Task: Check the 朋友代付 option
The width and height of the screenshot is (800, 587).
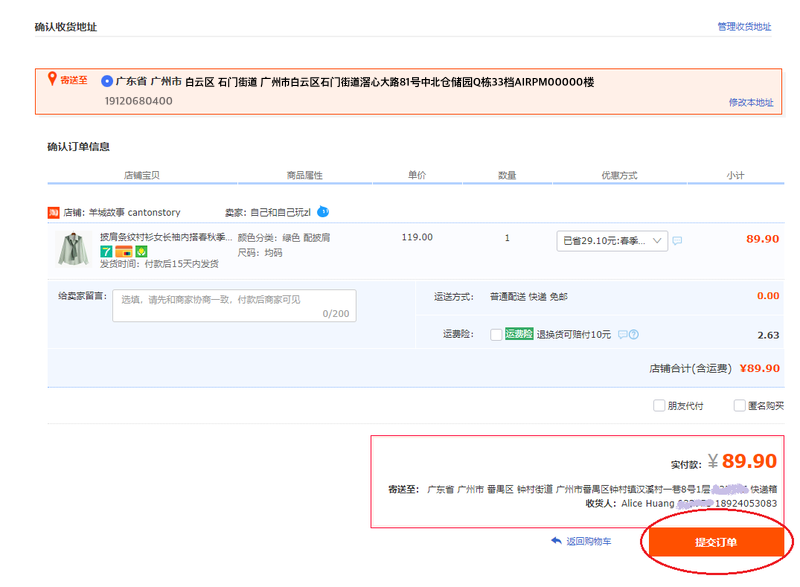Action: [659, 406]
